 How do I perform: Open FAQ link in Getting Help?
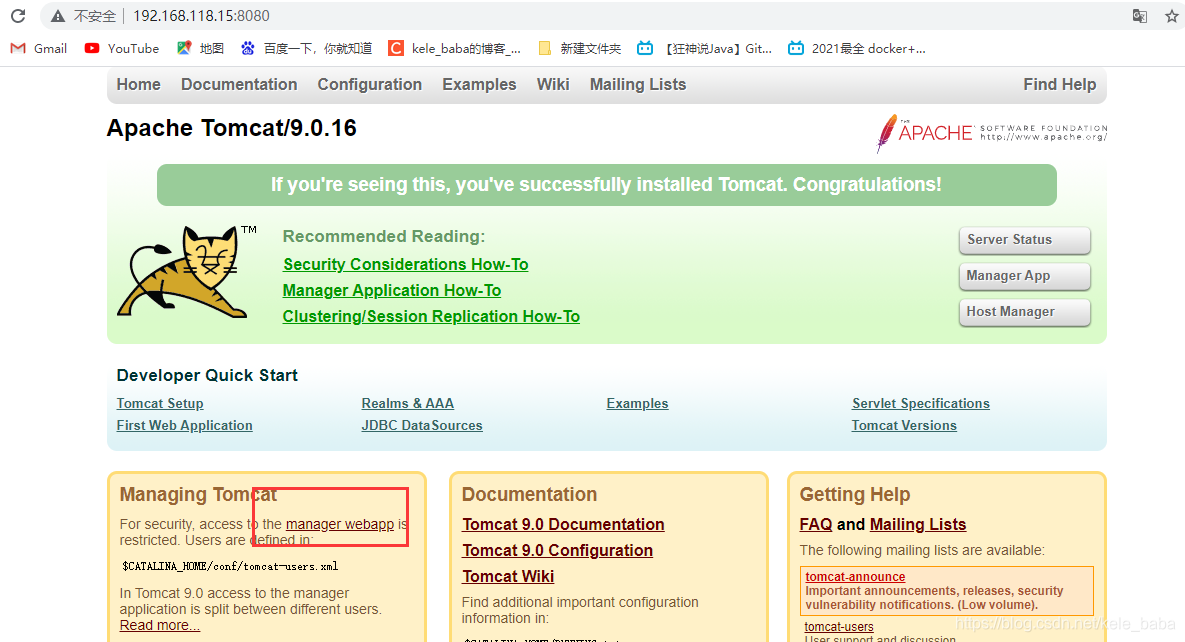point(815,525)
